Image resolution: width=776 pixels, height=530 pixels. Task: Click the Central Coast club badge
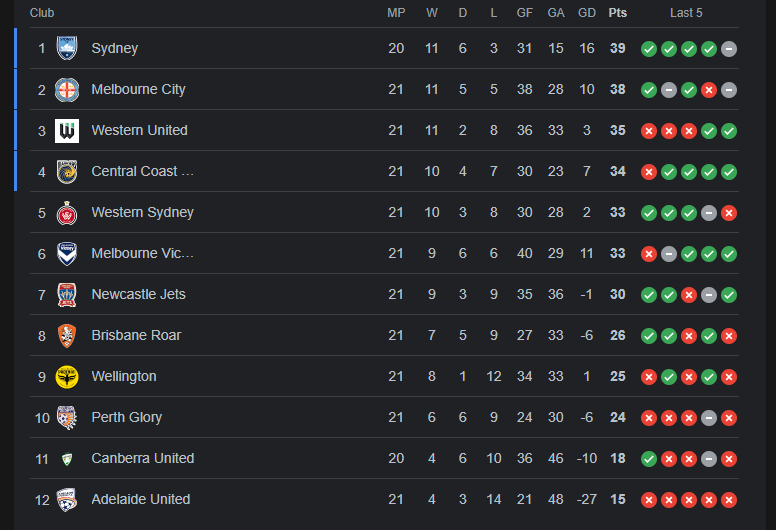67,171
